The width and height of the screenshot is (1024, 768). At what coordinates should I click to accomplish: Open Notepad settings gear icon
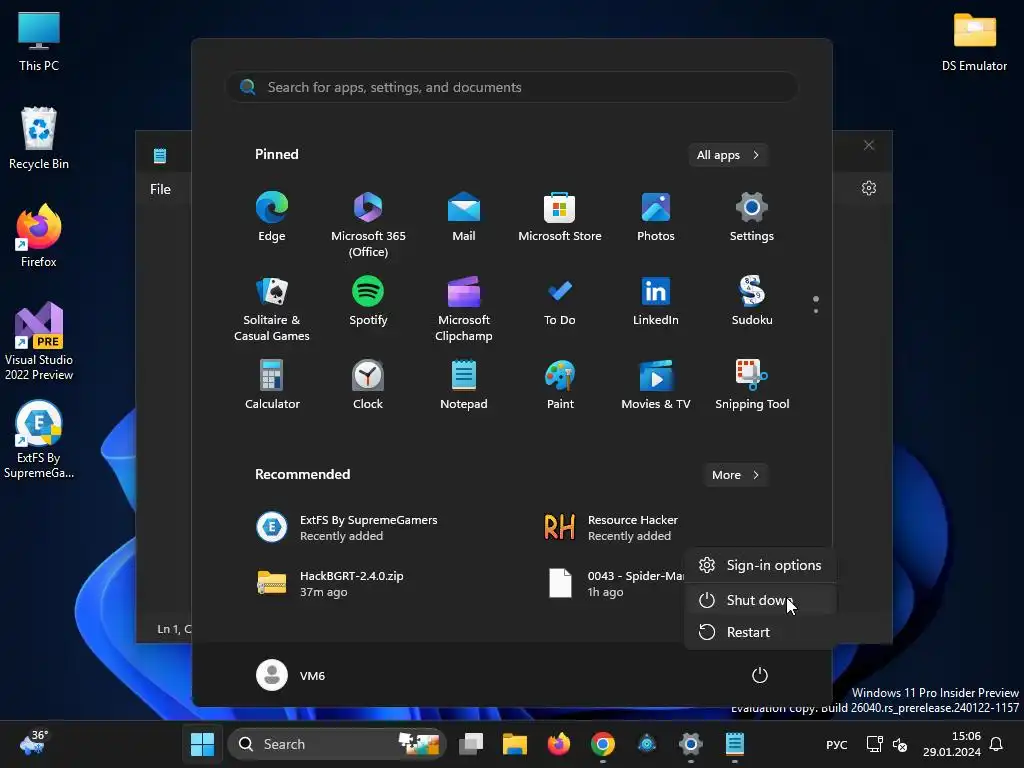click(x=869, y=188)
